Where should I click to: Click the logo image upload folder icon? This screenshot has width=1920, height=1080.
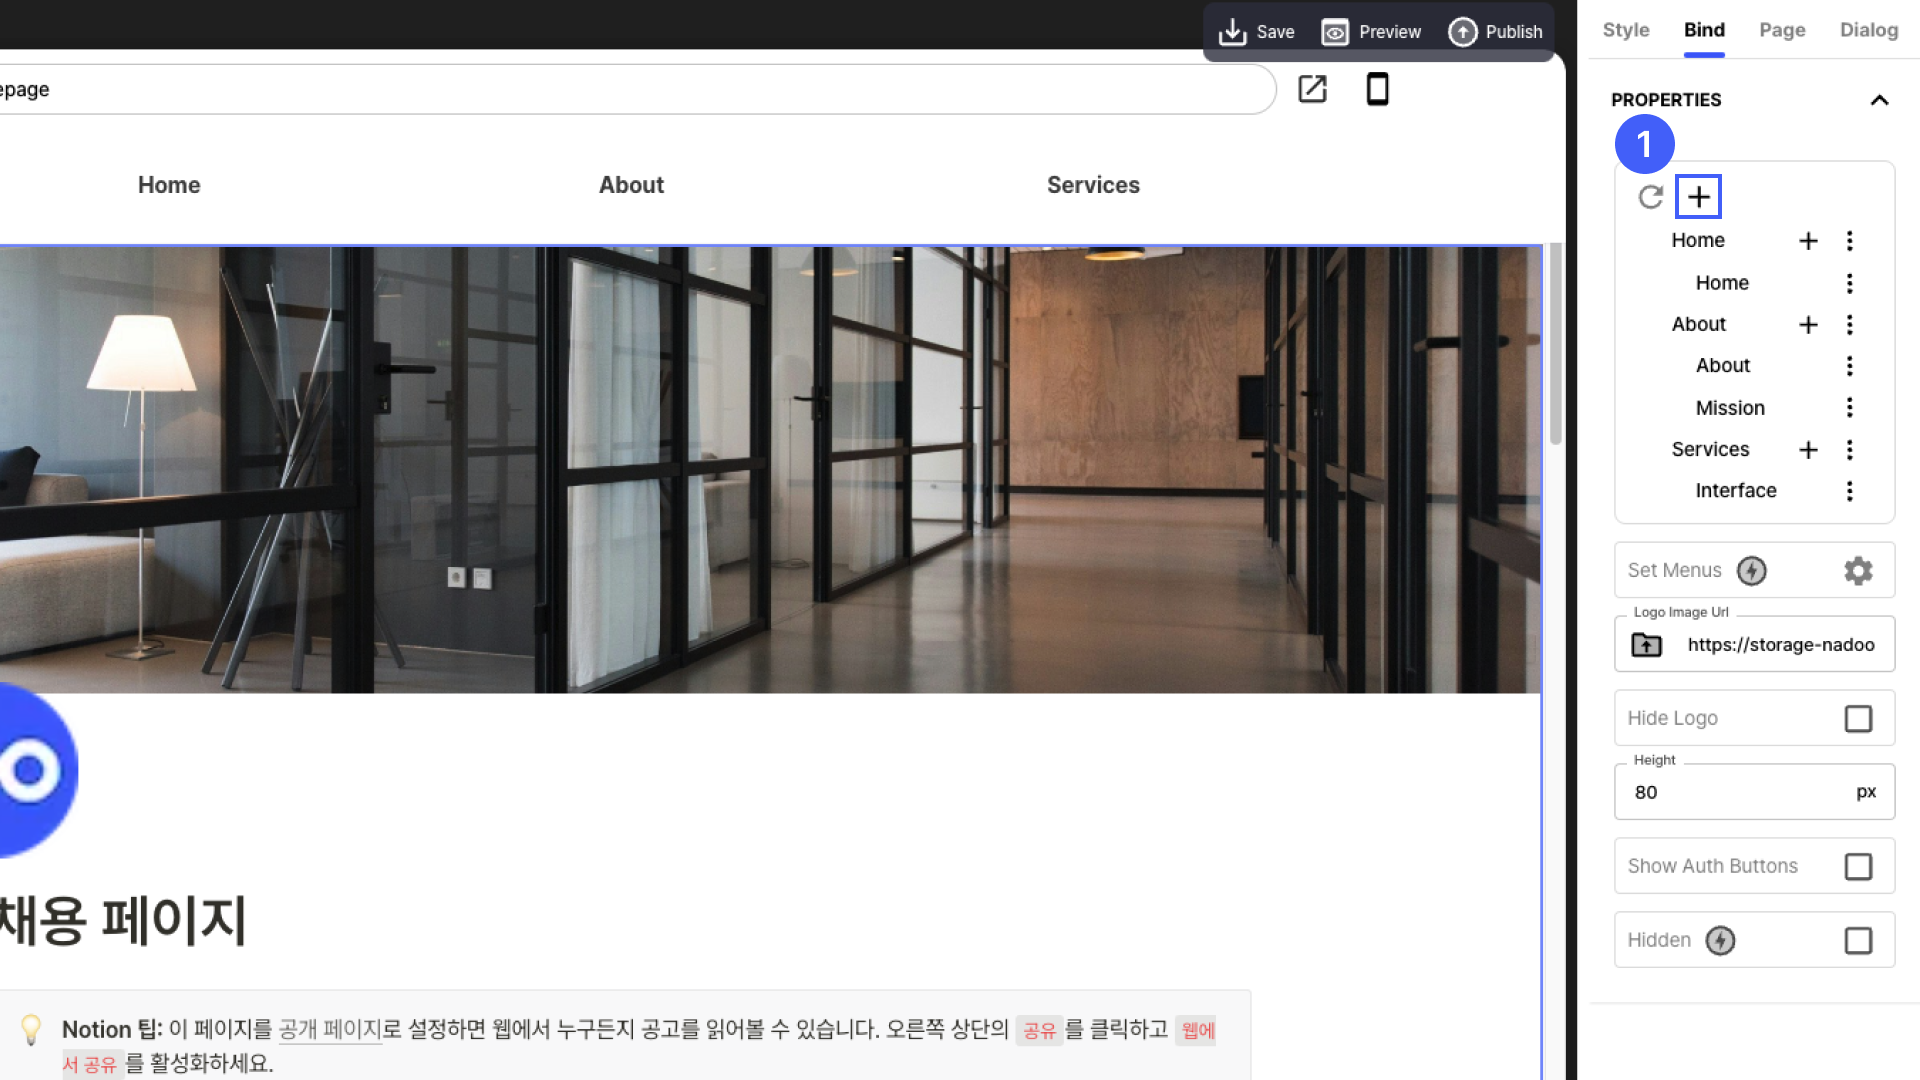point(1646,645)
